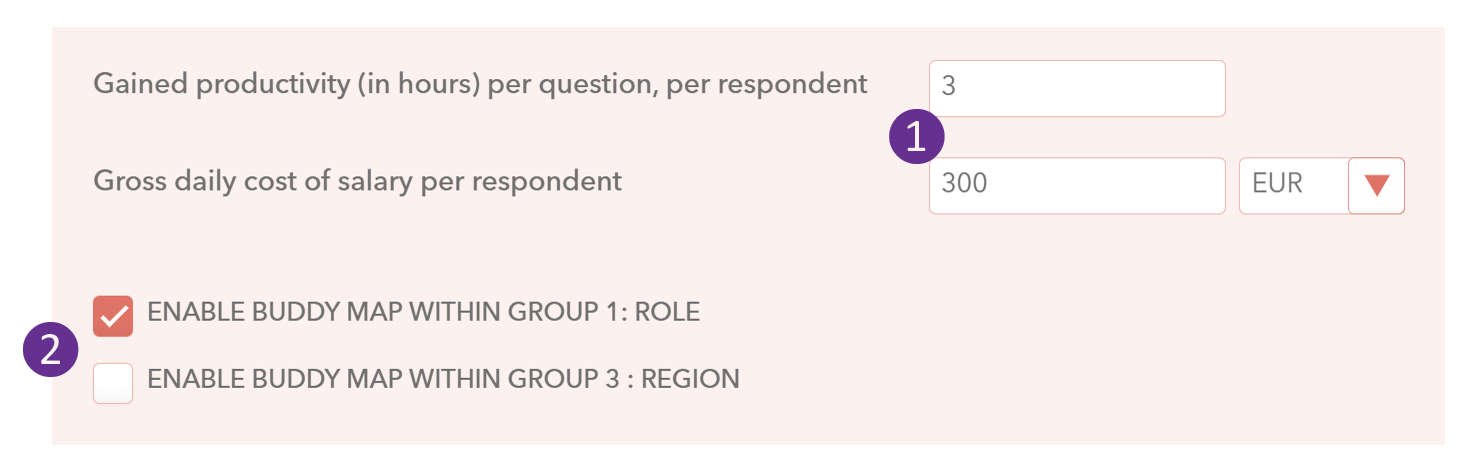
Task: Open the currency dropdown with red triangle arrow
Action: (1377, 186)
